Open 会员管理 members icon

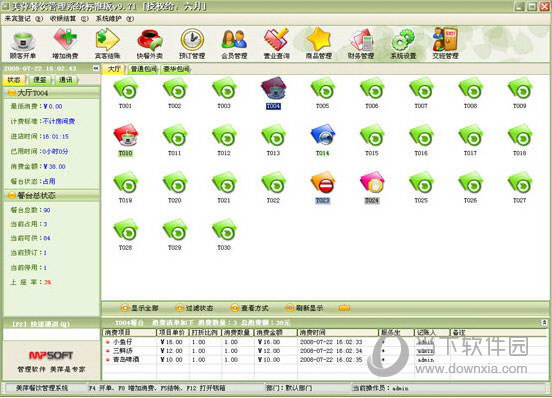(x=234, y=44)
